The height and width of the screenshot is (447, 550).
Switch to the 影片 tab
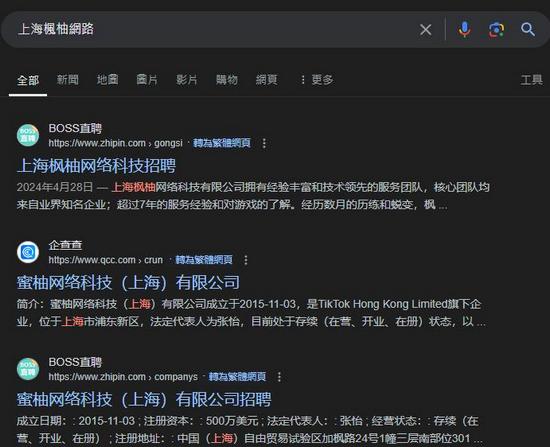pos(187,80)
